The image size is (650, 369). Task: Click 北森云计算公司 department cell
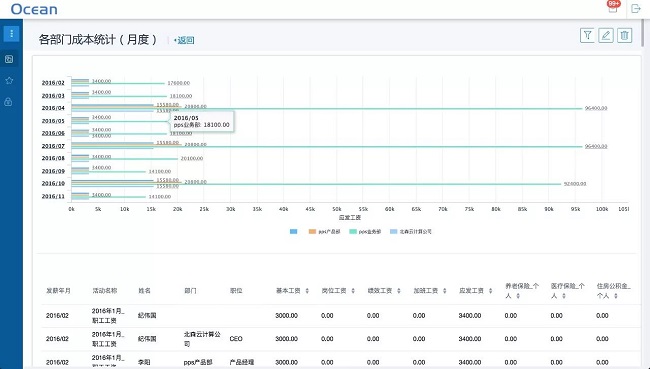(202, 339)
